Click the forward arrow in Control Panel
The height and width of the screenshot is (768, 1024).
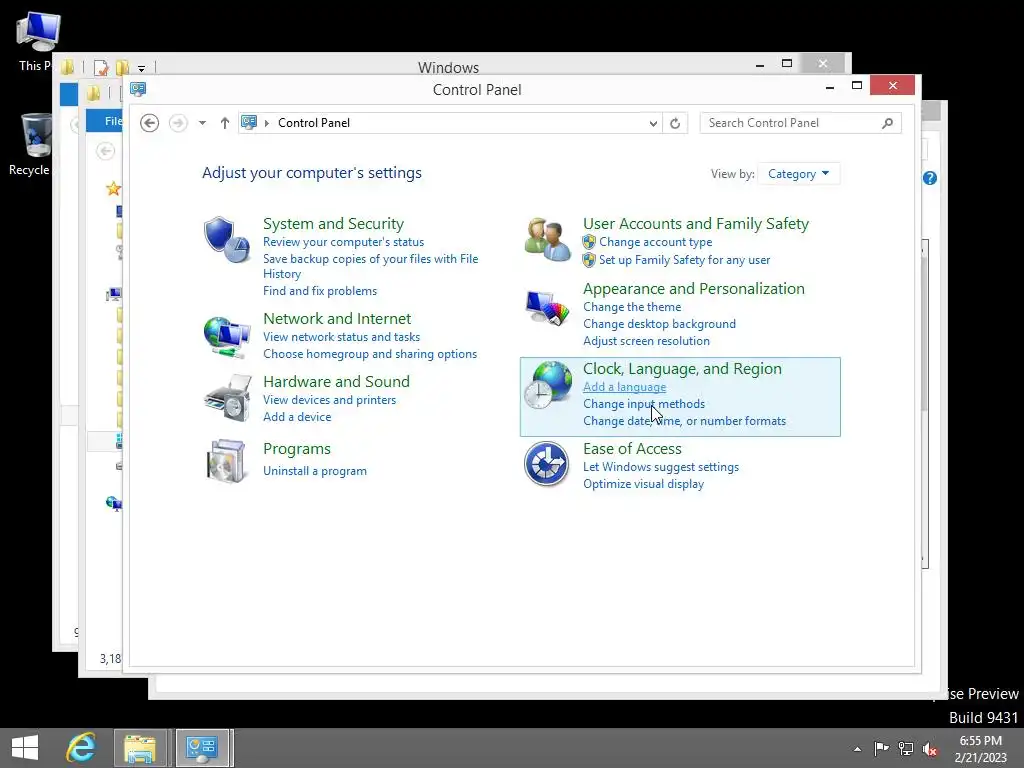(178, 123)
